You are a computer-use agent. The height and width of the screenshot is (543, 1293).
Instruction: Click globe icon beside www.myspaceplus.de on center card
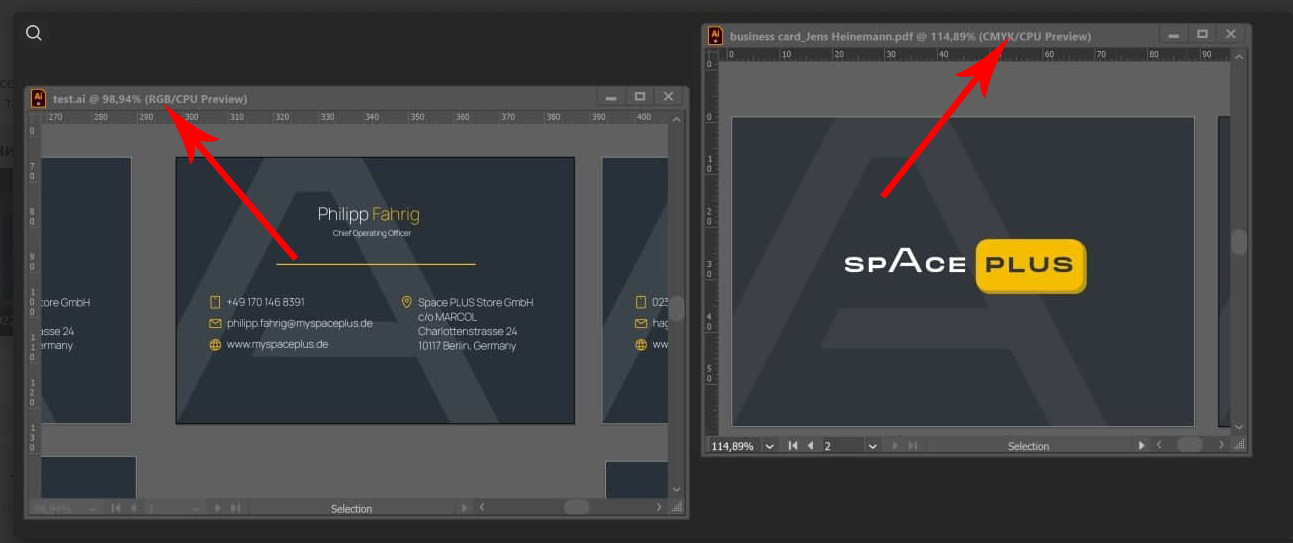tap(215, 344)
